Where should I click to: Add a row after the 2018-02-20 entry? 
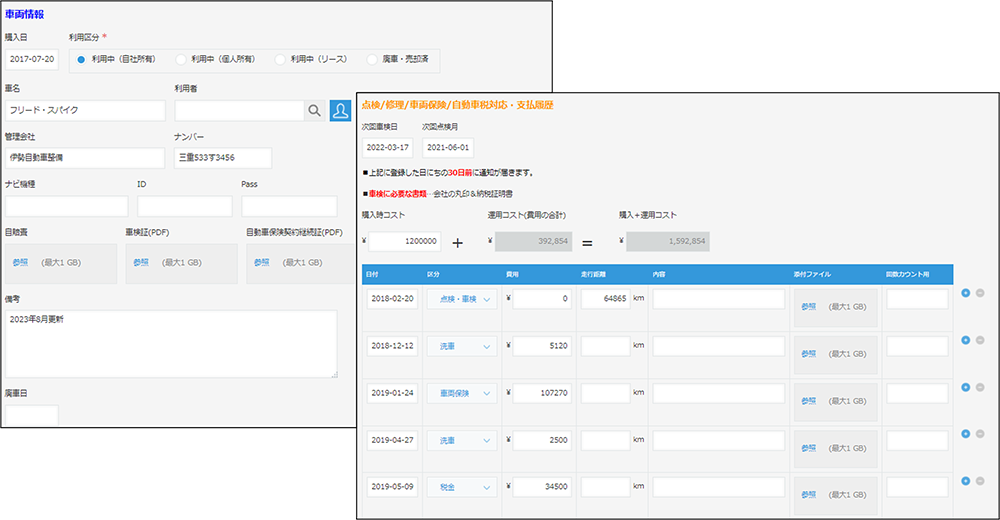tap(965, 293)
